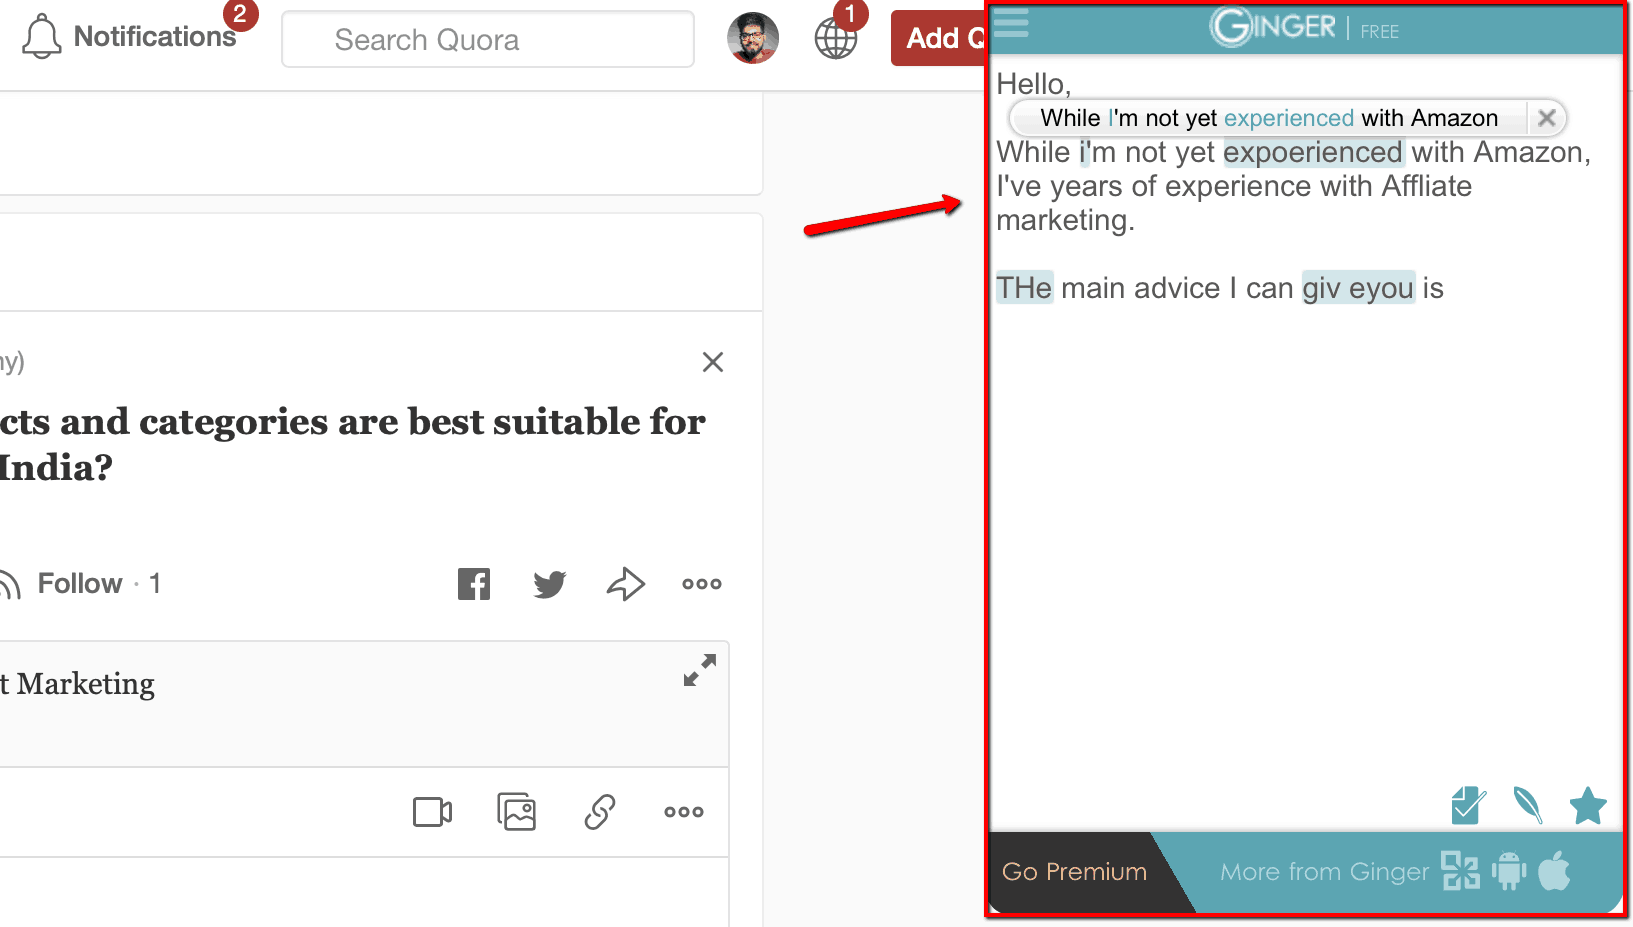Dismiss the Ginger correction suggestion
The height and width of the screenshot is (927, 1633).
pyautogui.click(x=1546, y=118)
